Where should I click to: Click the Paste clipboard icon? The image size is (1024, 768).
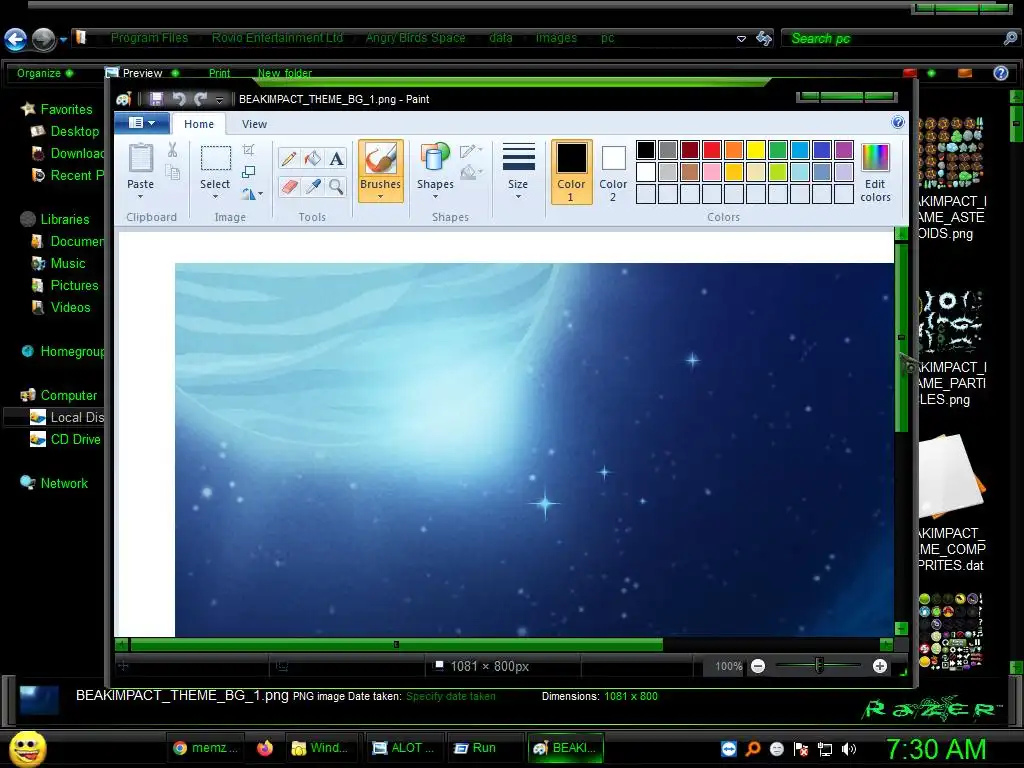140,158
